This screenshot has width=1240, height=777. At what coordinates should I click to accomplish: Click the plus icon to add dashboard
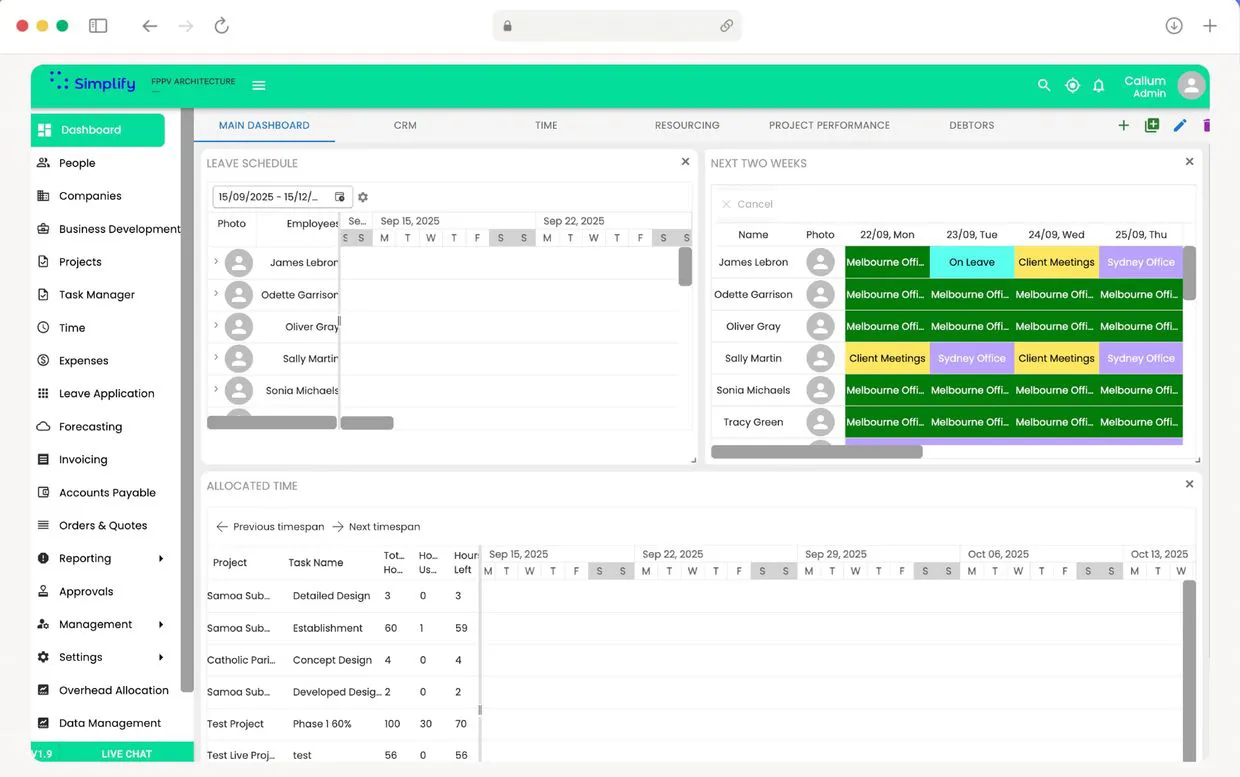point(1123,125)
